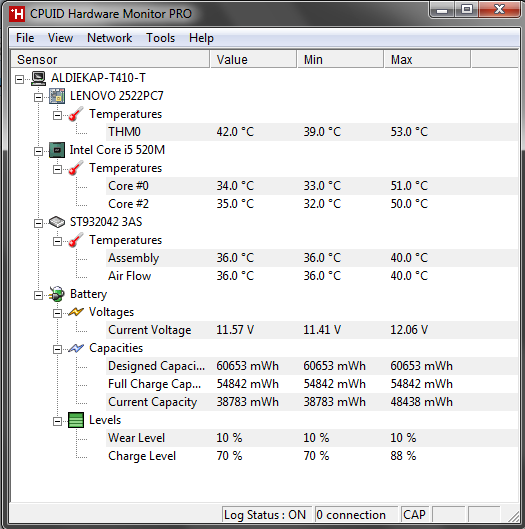Click the CPUID Hardware Monitor app icon in title bar
This screenshot has height=529, width=525.
pyautogui.click(x=16, y=14)
